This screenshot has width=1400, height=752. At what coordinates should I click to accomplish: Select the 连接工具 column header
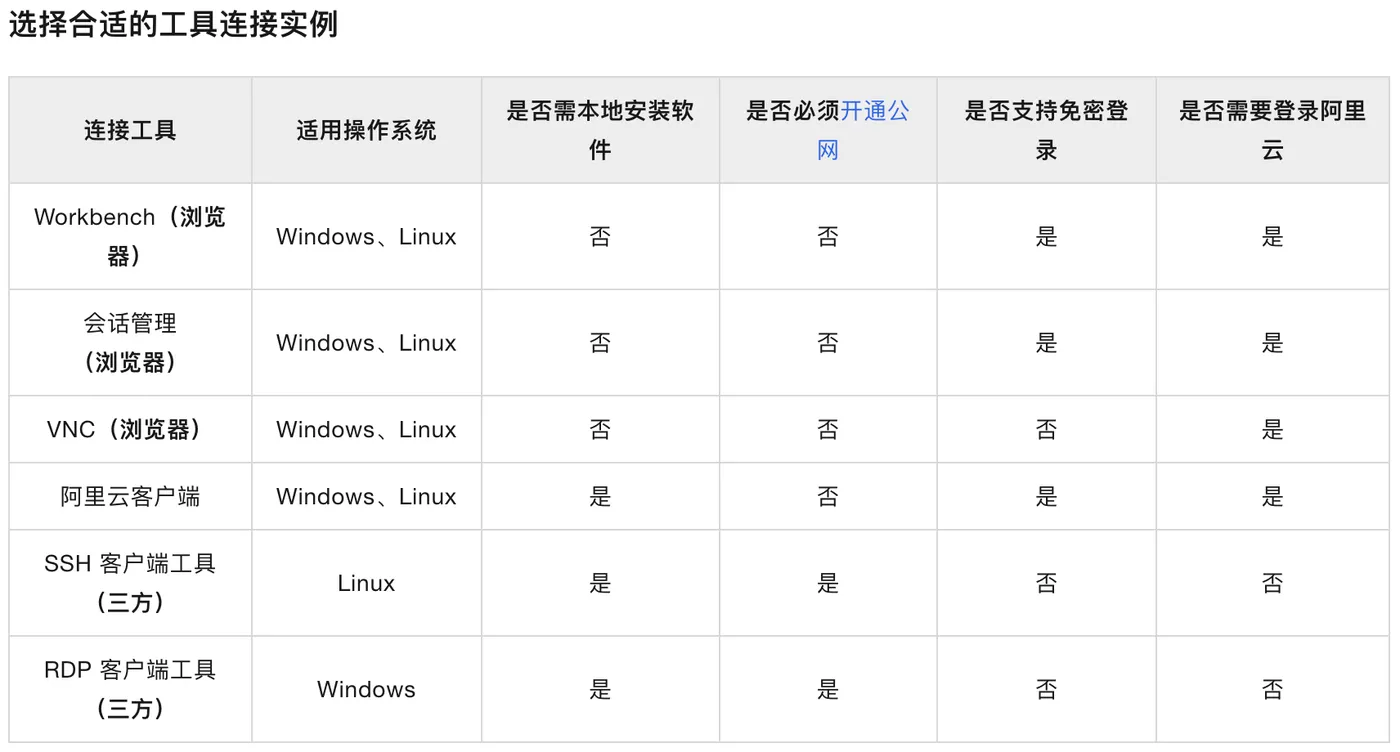tap(130, 130)
